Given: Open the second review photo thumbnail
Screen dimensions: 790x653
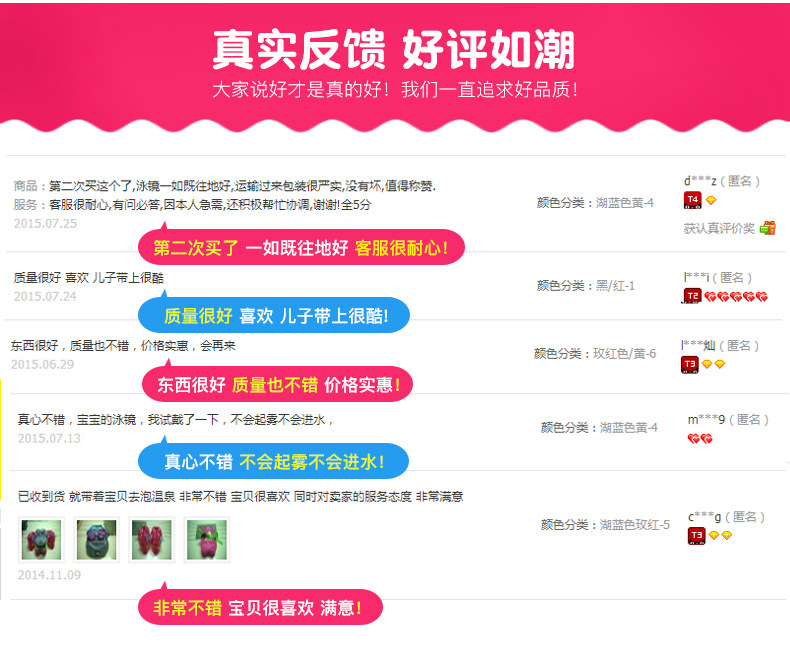Looking at the screenshot, I should [96, 540].
